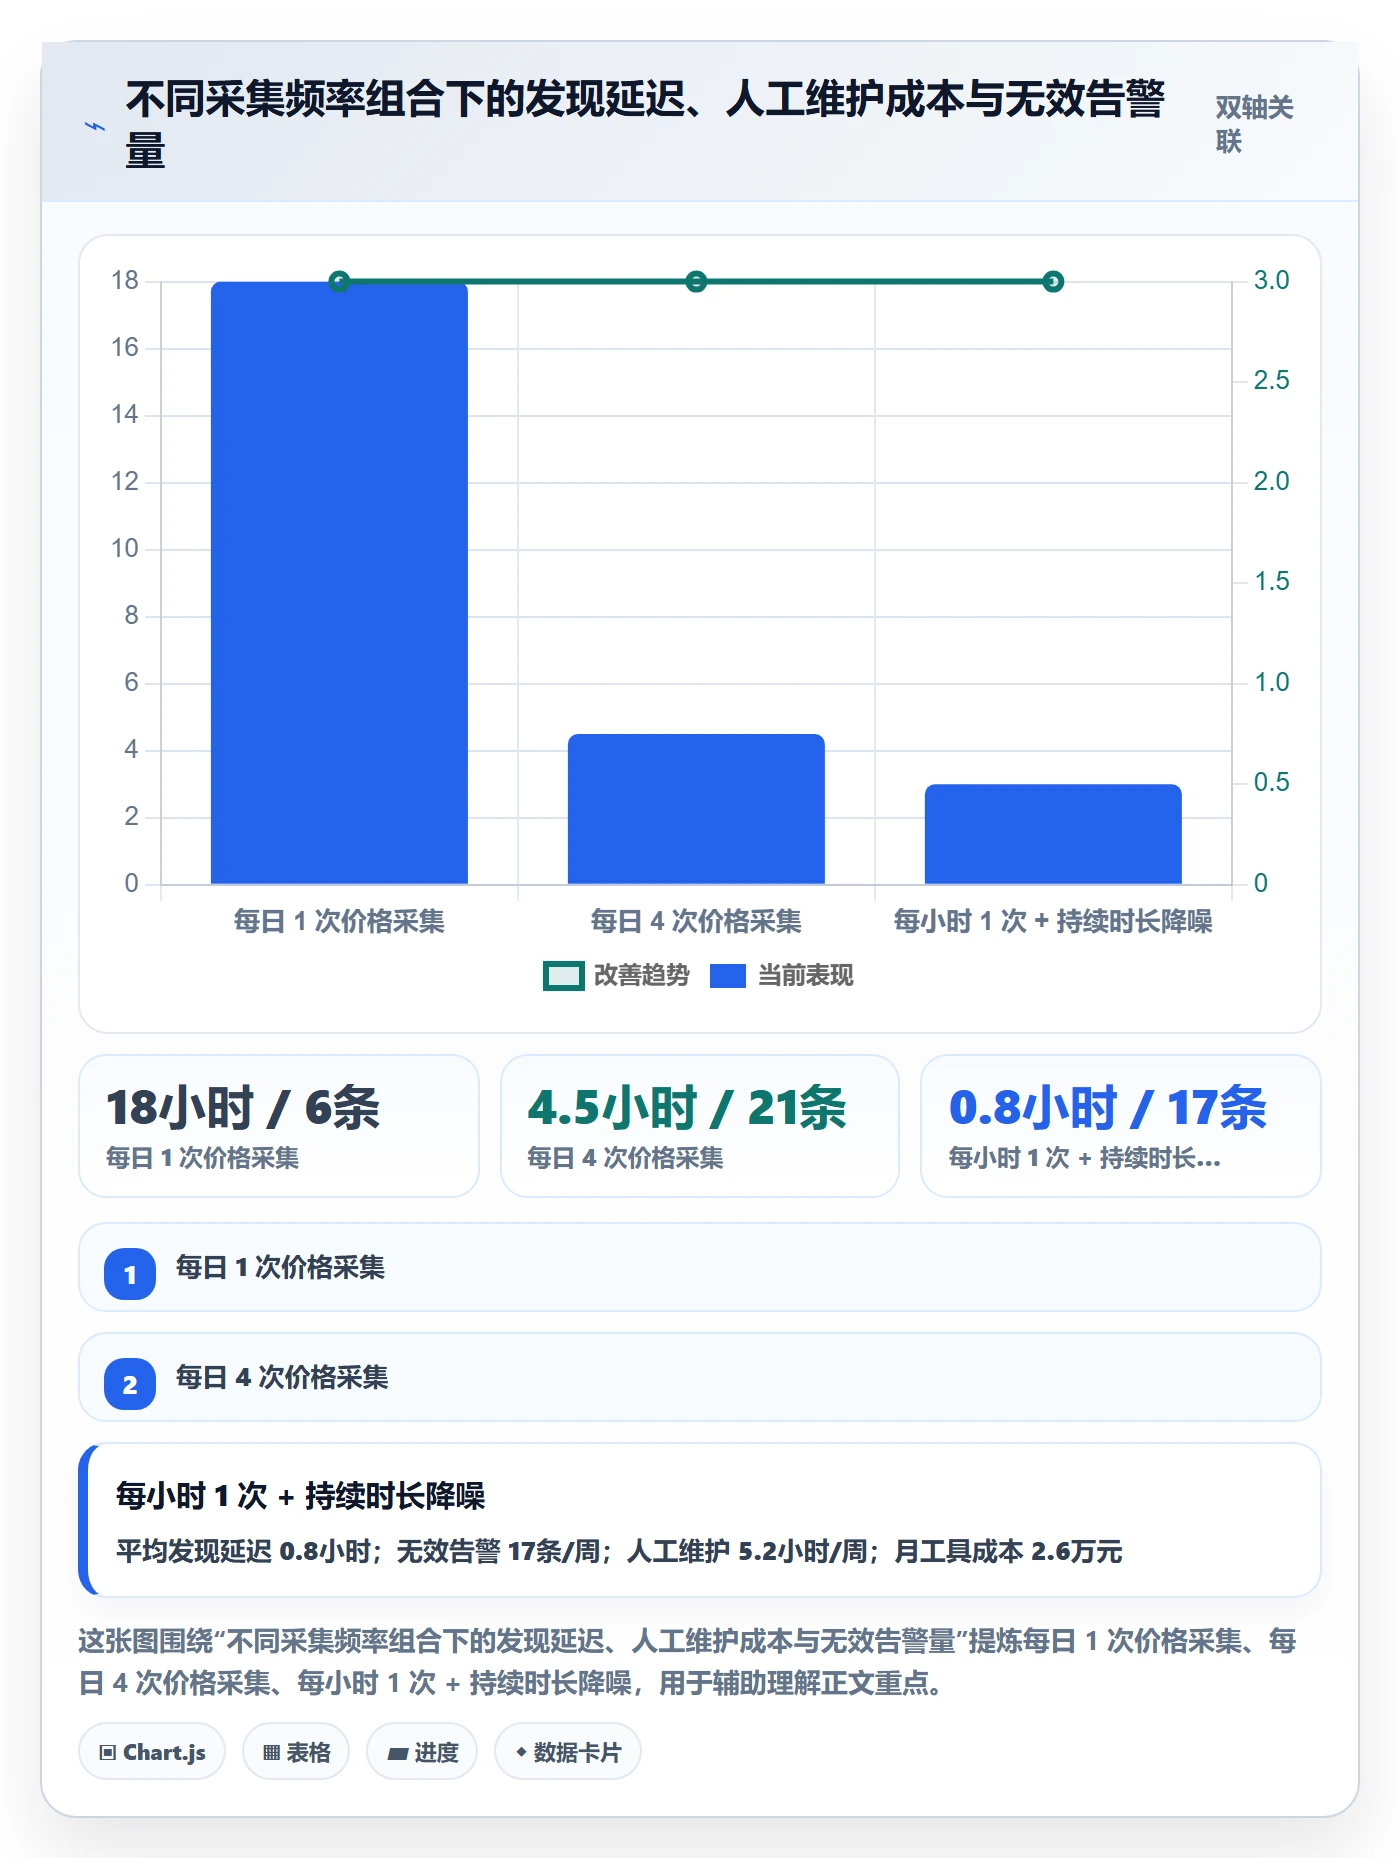This screenshot has width=1400, height=1858.
Task: Open the 18小时 / 6条 data card
Action: (x=279, y=1126)
